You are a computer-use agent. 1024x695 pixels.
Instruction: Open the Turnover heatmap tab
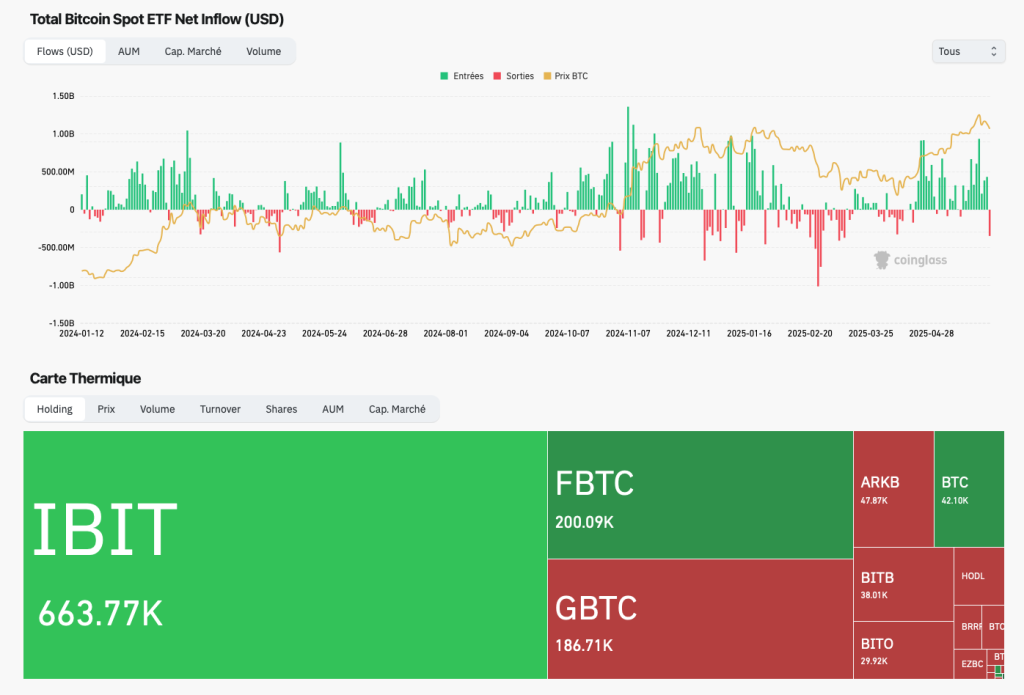(x=220, y=410)
